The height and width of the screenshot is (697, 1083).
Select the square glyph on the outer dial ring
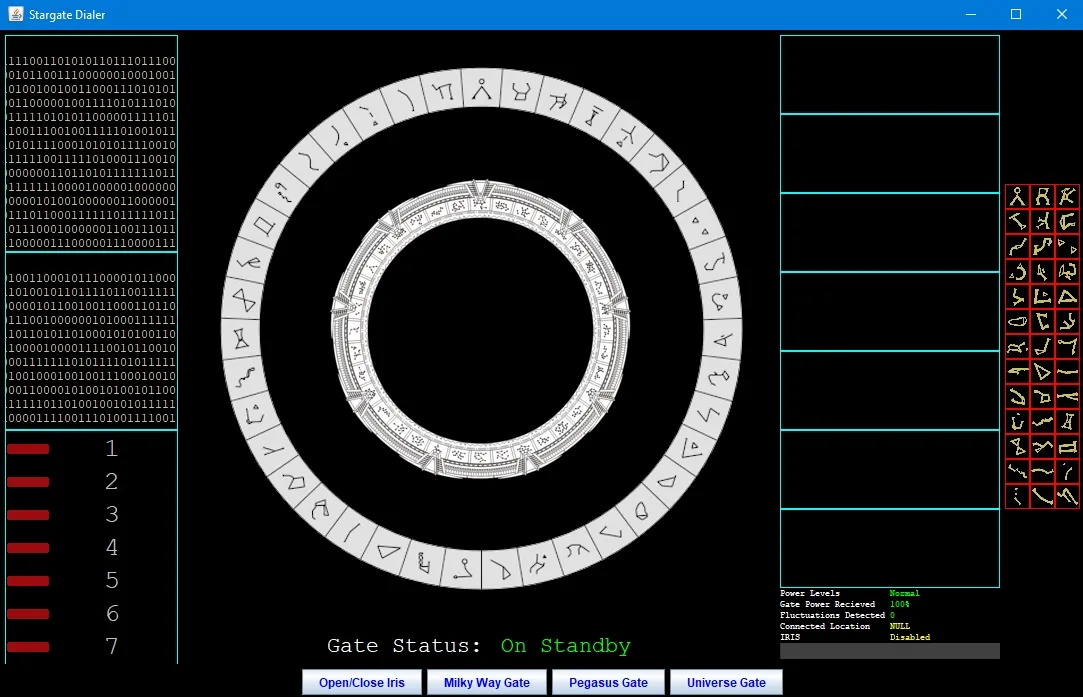265,226
